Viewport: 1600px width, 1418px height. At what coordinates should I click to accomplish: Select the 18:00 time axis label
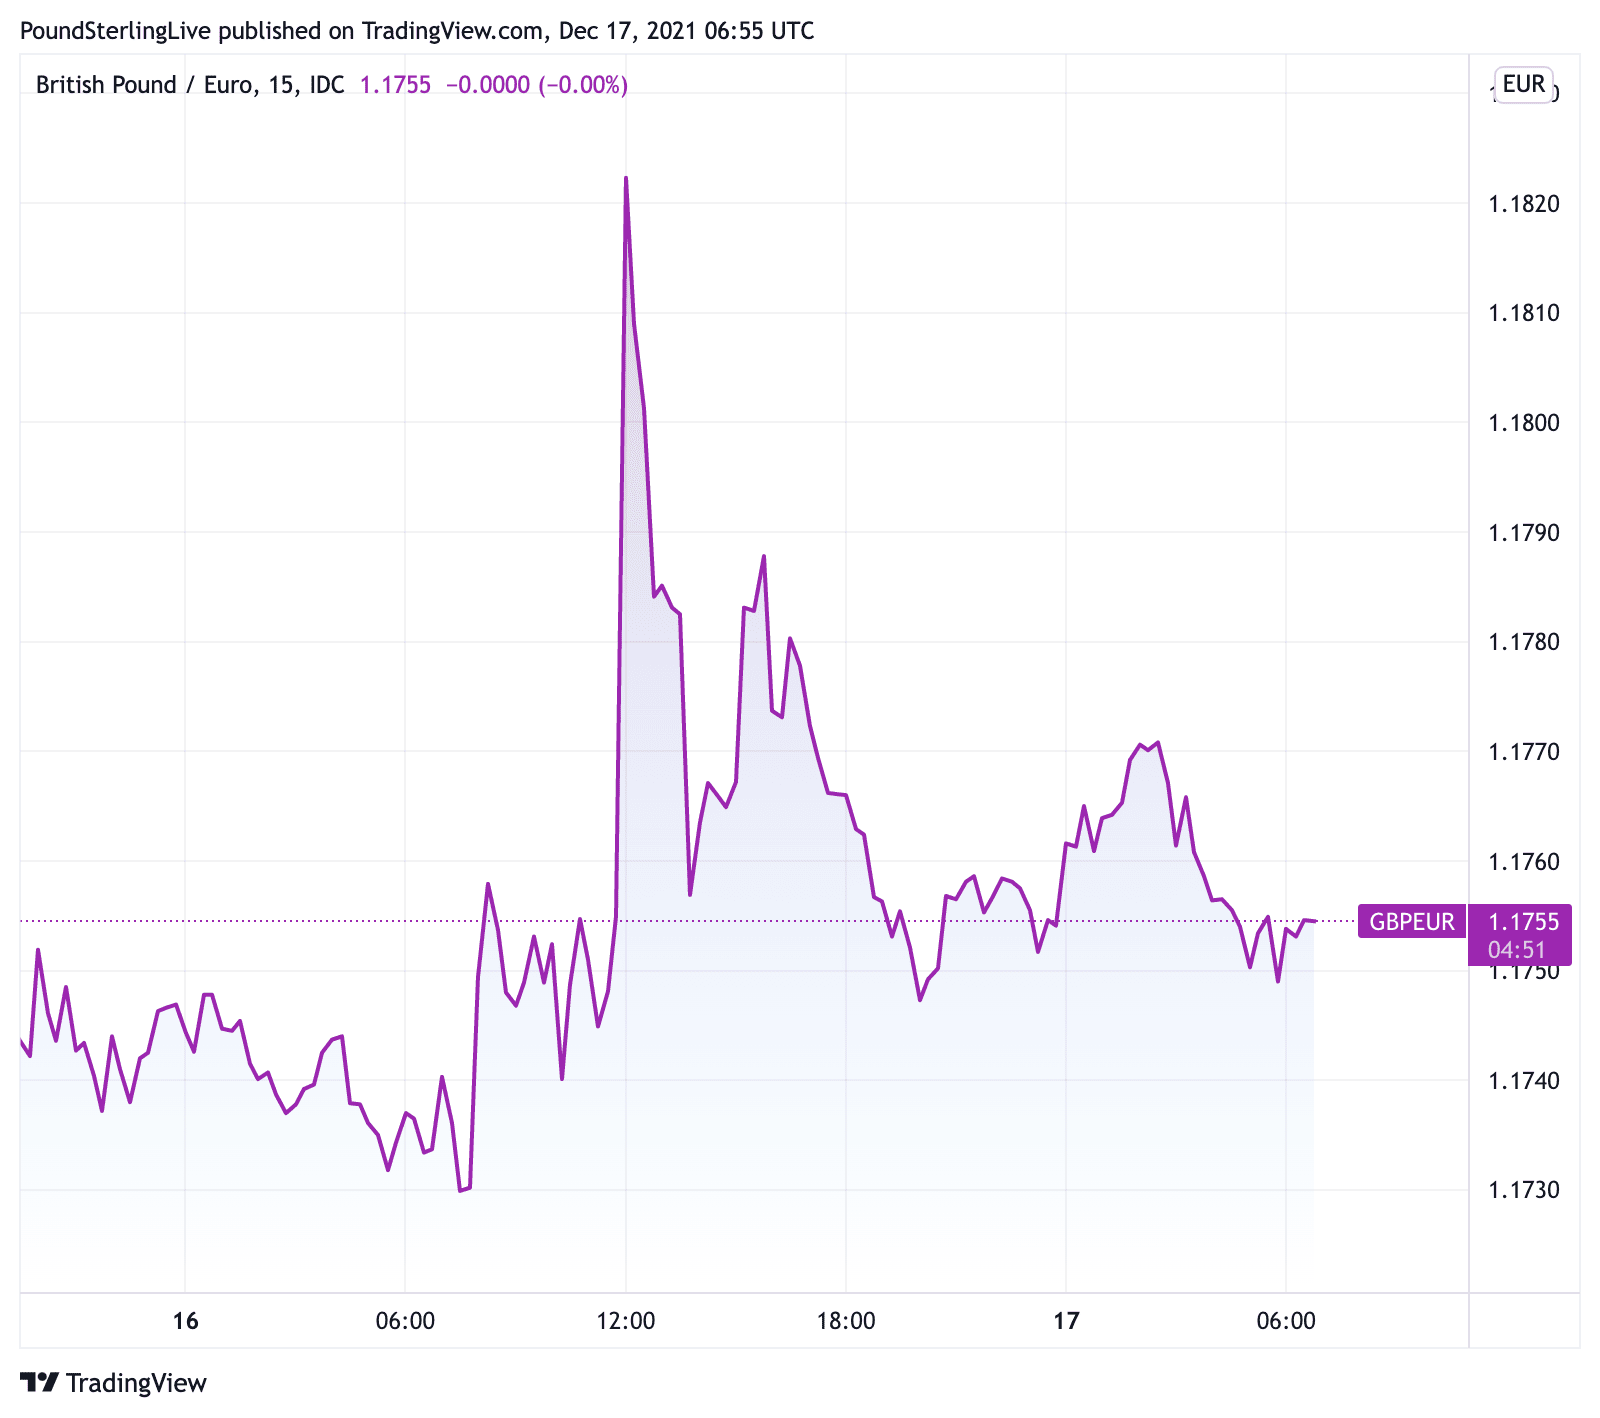click(x=845, y=1321)
